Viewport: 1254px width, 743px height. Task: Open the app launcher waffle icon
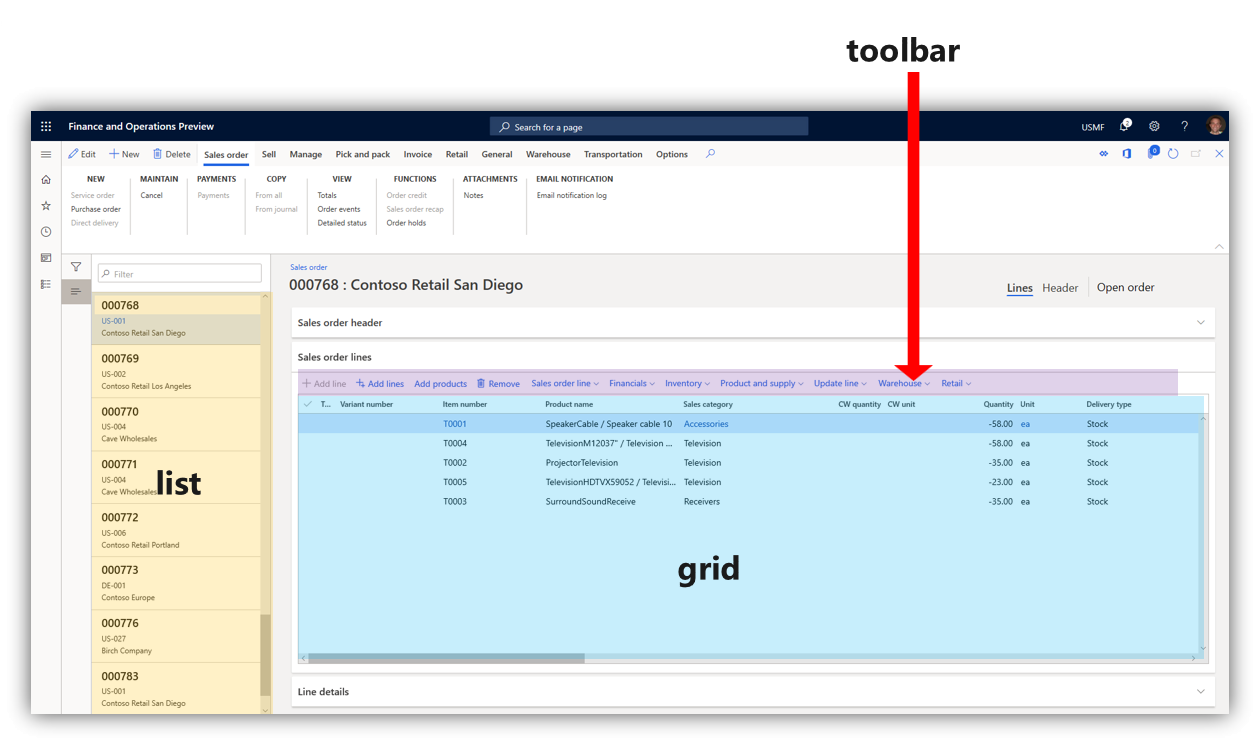point(46,127)
